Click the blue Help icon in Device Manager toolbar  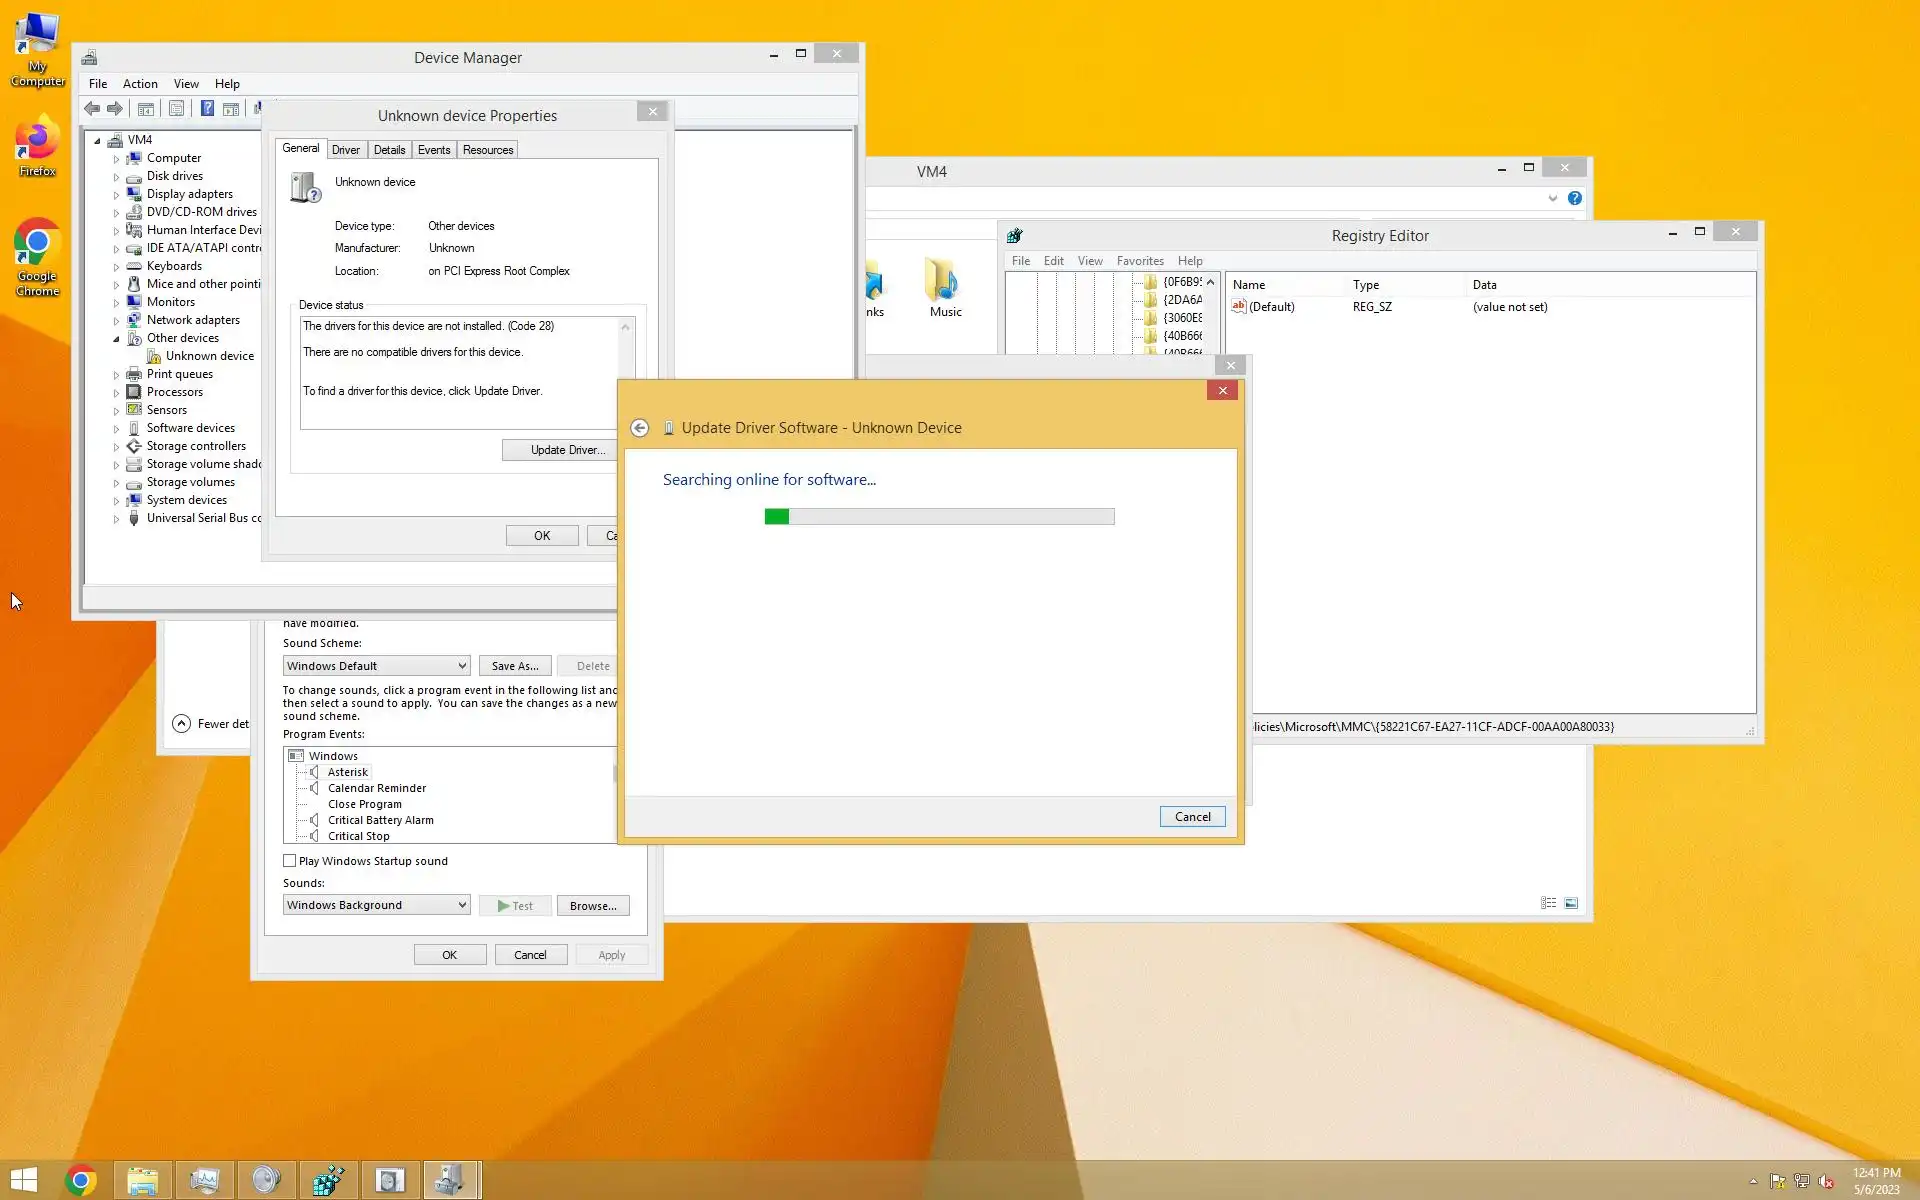207,109
